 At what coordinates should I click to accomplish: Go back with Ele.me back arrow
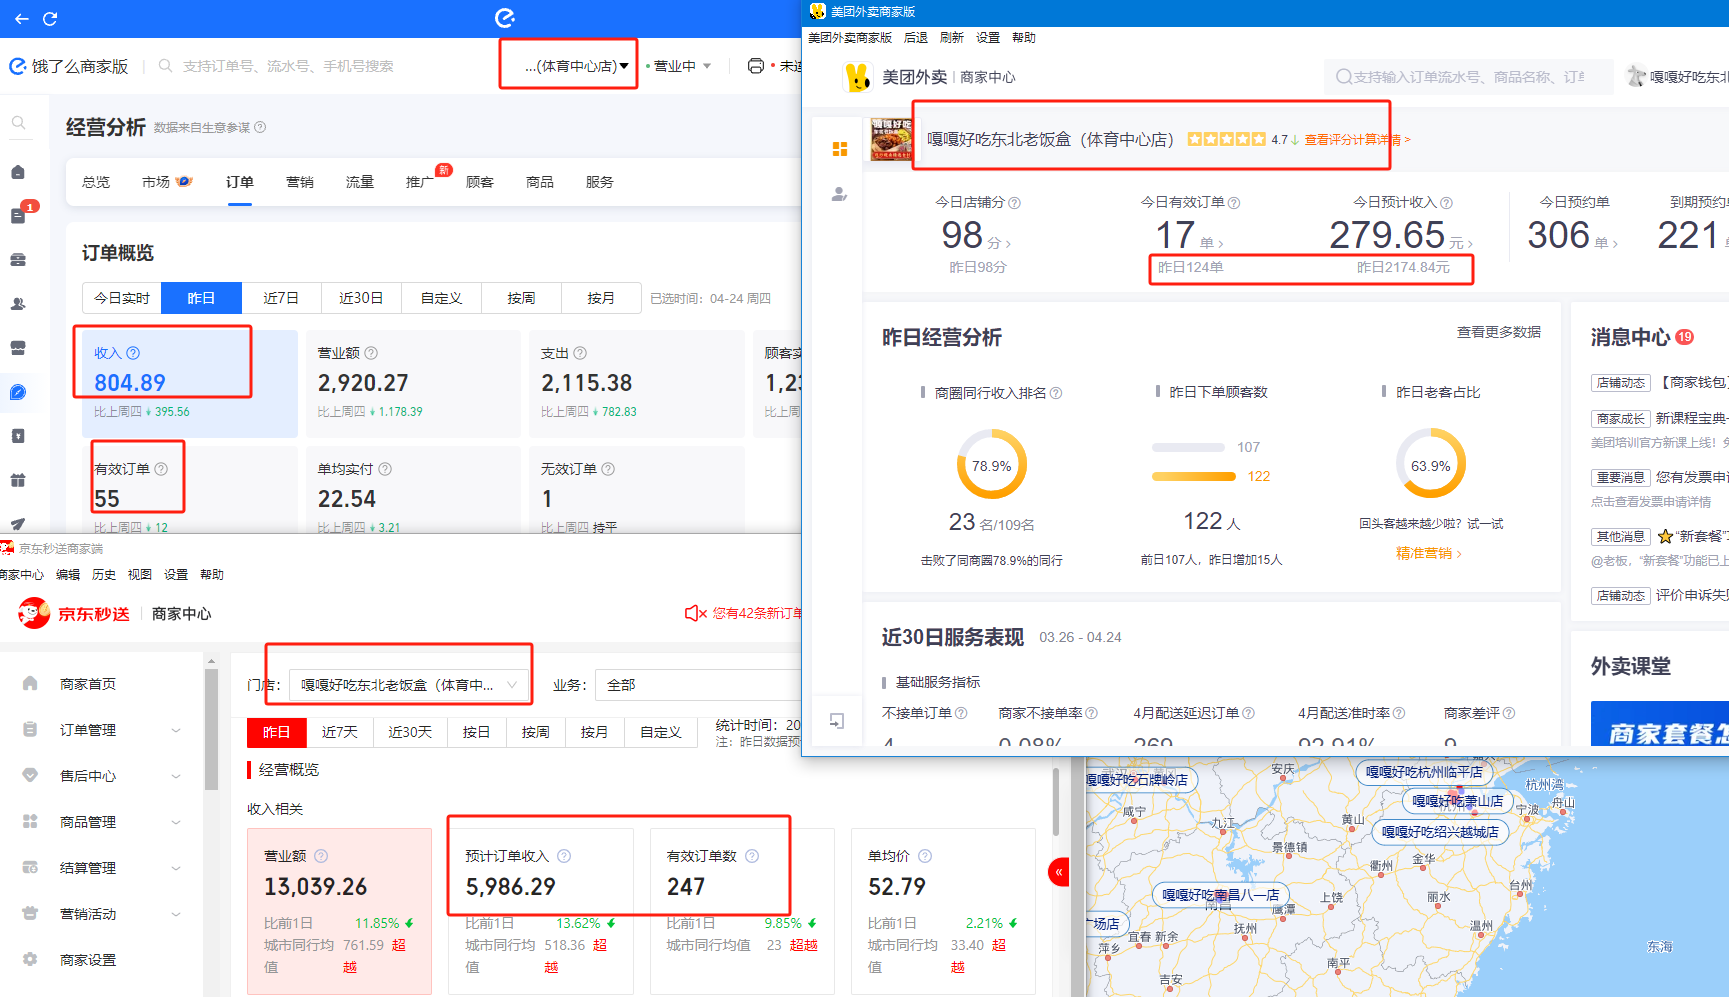22,18
